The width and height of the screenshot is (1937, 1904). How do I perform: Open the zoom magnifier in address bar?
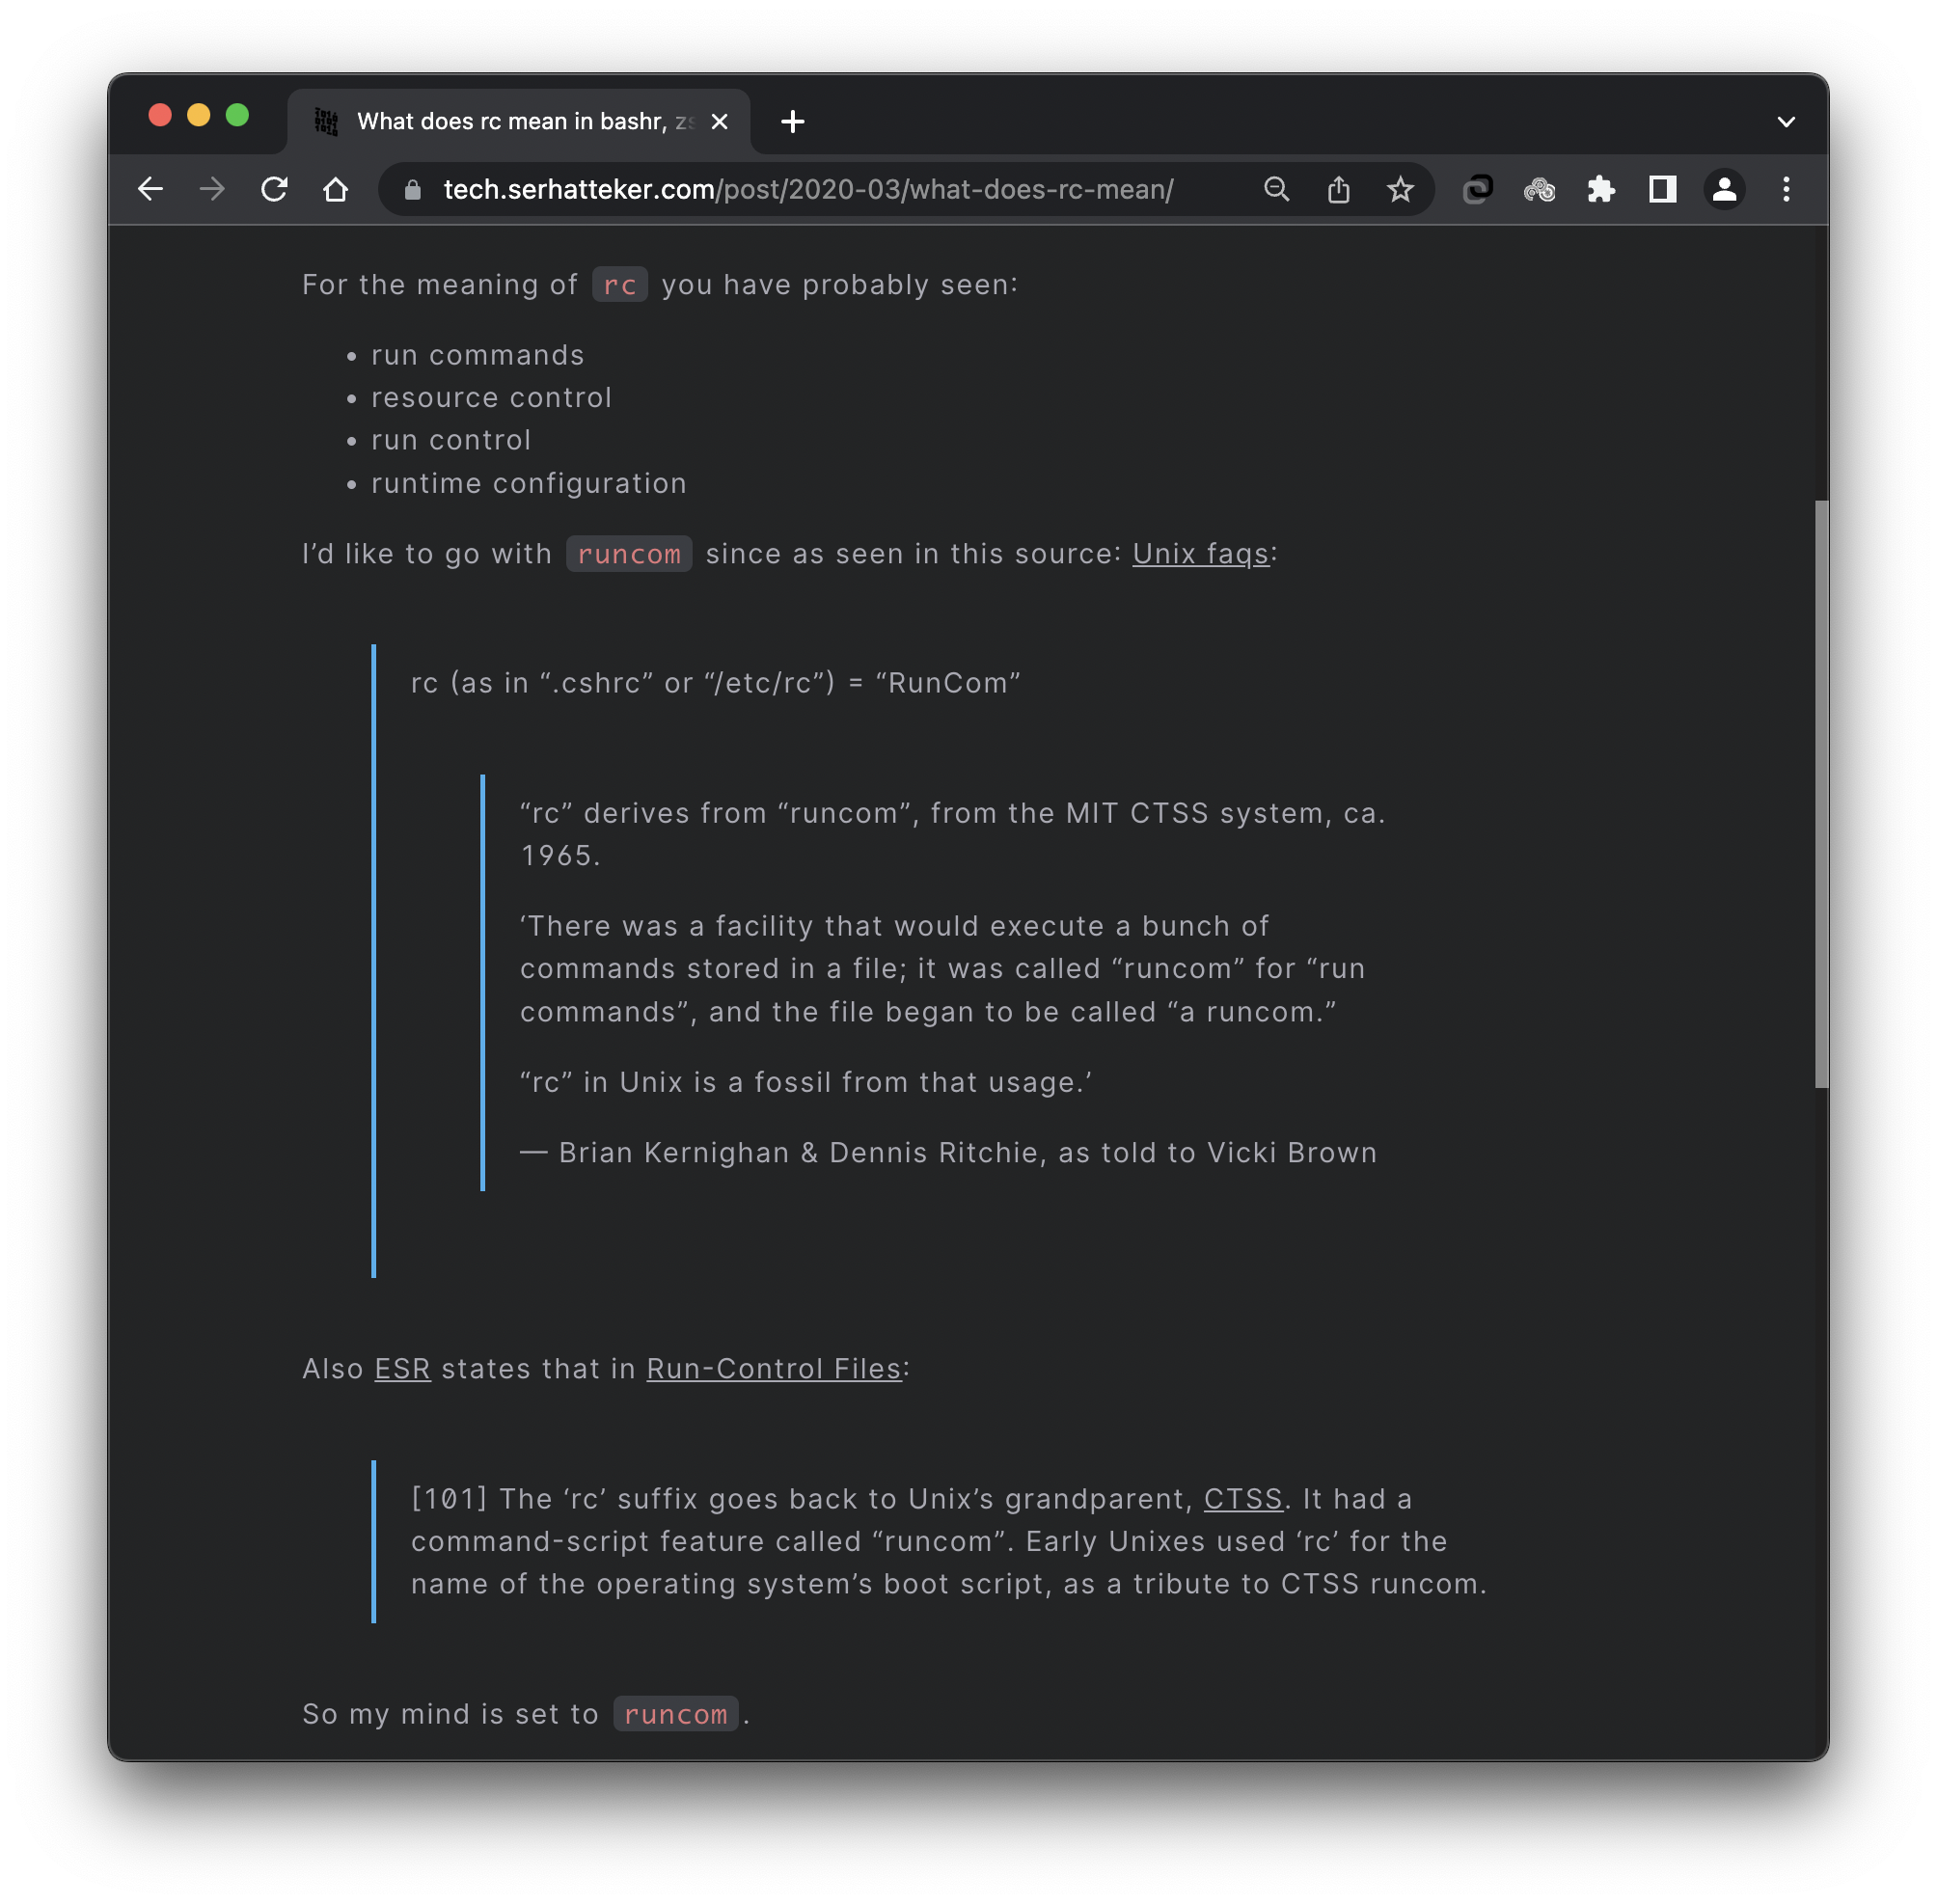point(1276,189)
